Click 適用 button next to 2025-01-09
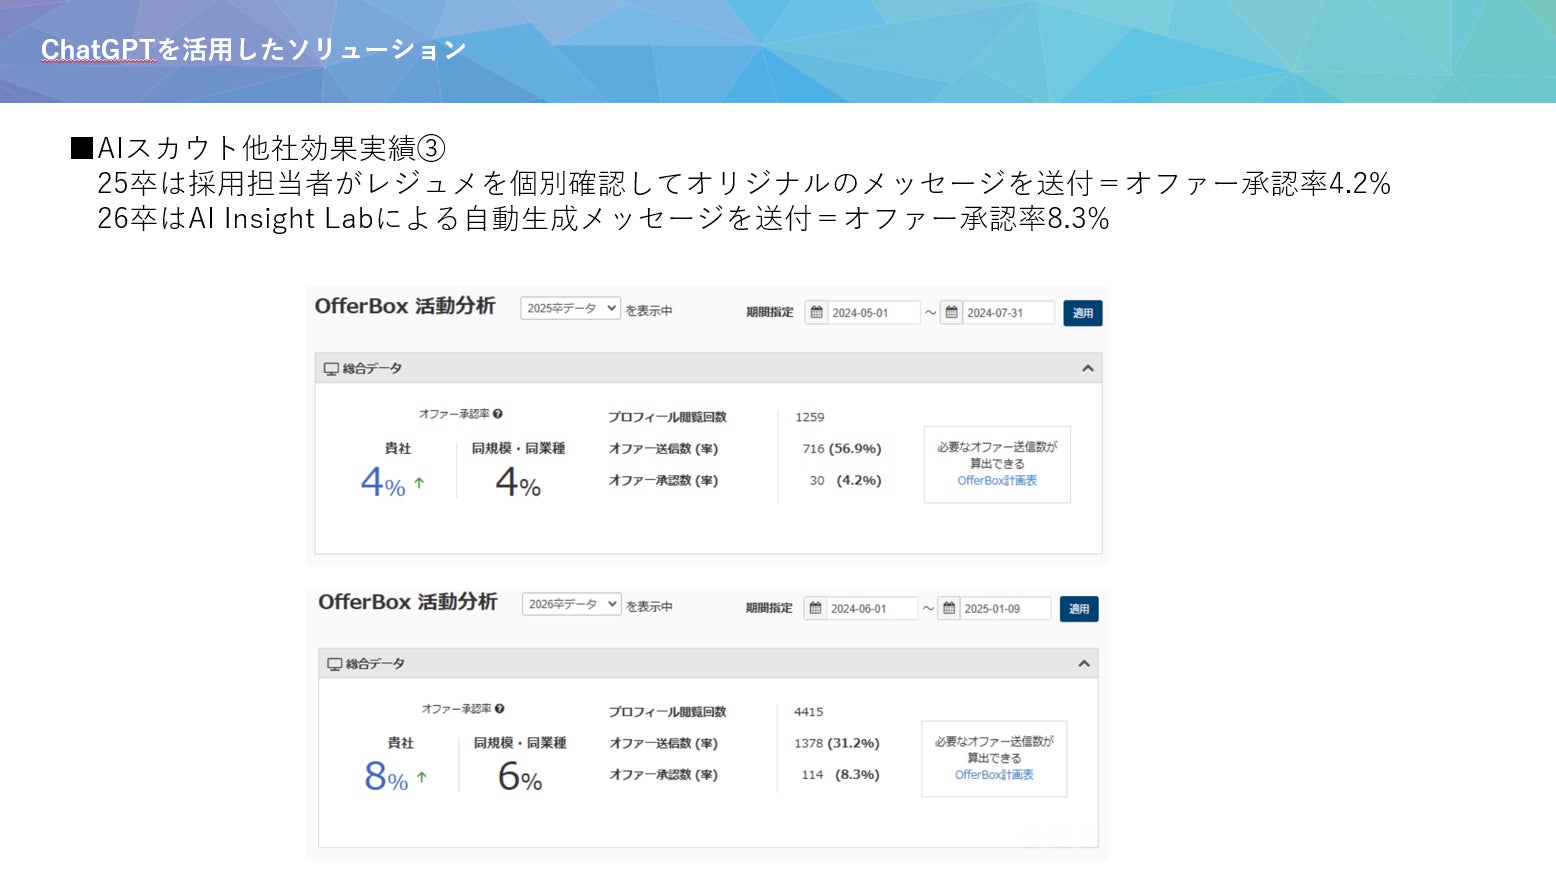This screenshot has width=1556, height=873. 1079,608
